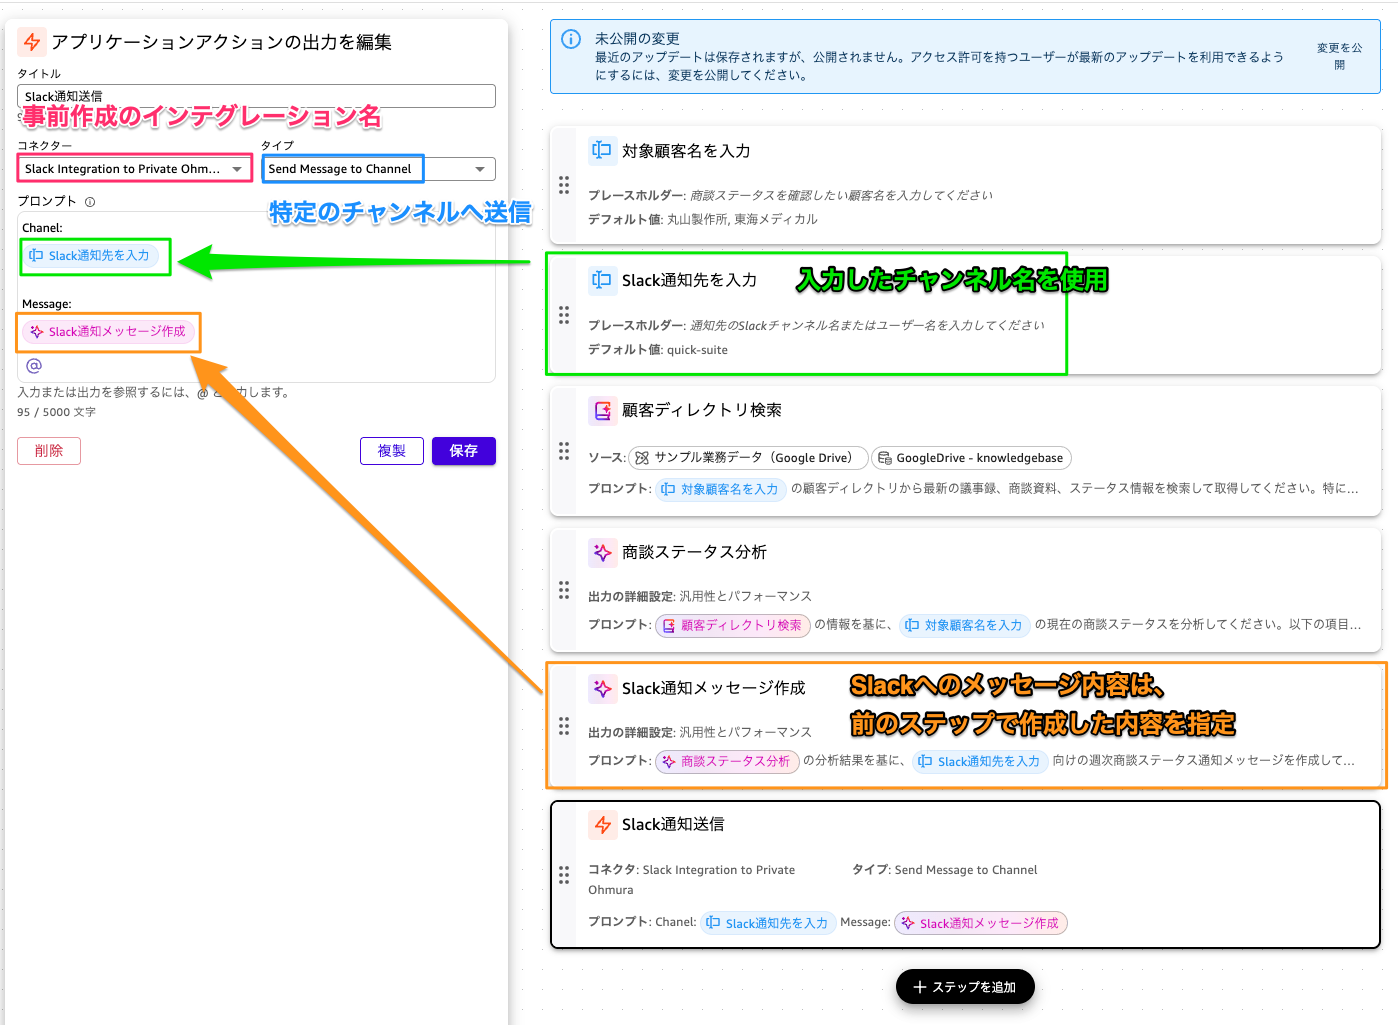Click the directory icon on 顧客ディレクトリ検索 step
This screenshot has width=1398, height=1025.
pyautogui.click(x=602, y=410)
